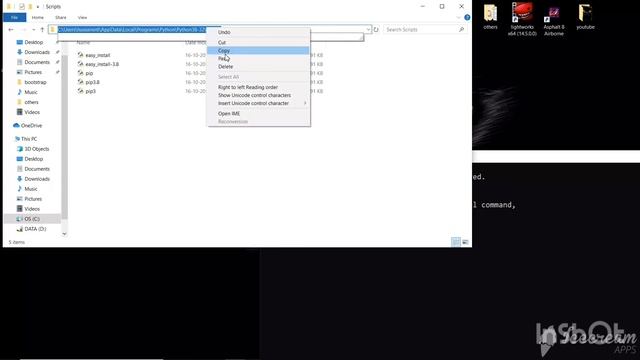Open Desktop under This PC
The height and width of the screenshot is (360, 640).
[x=33, y=159]
